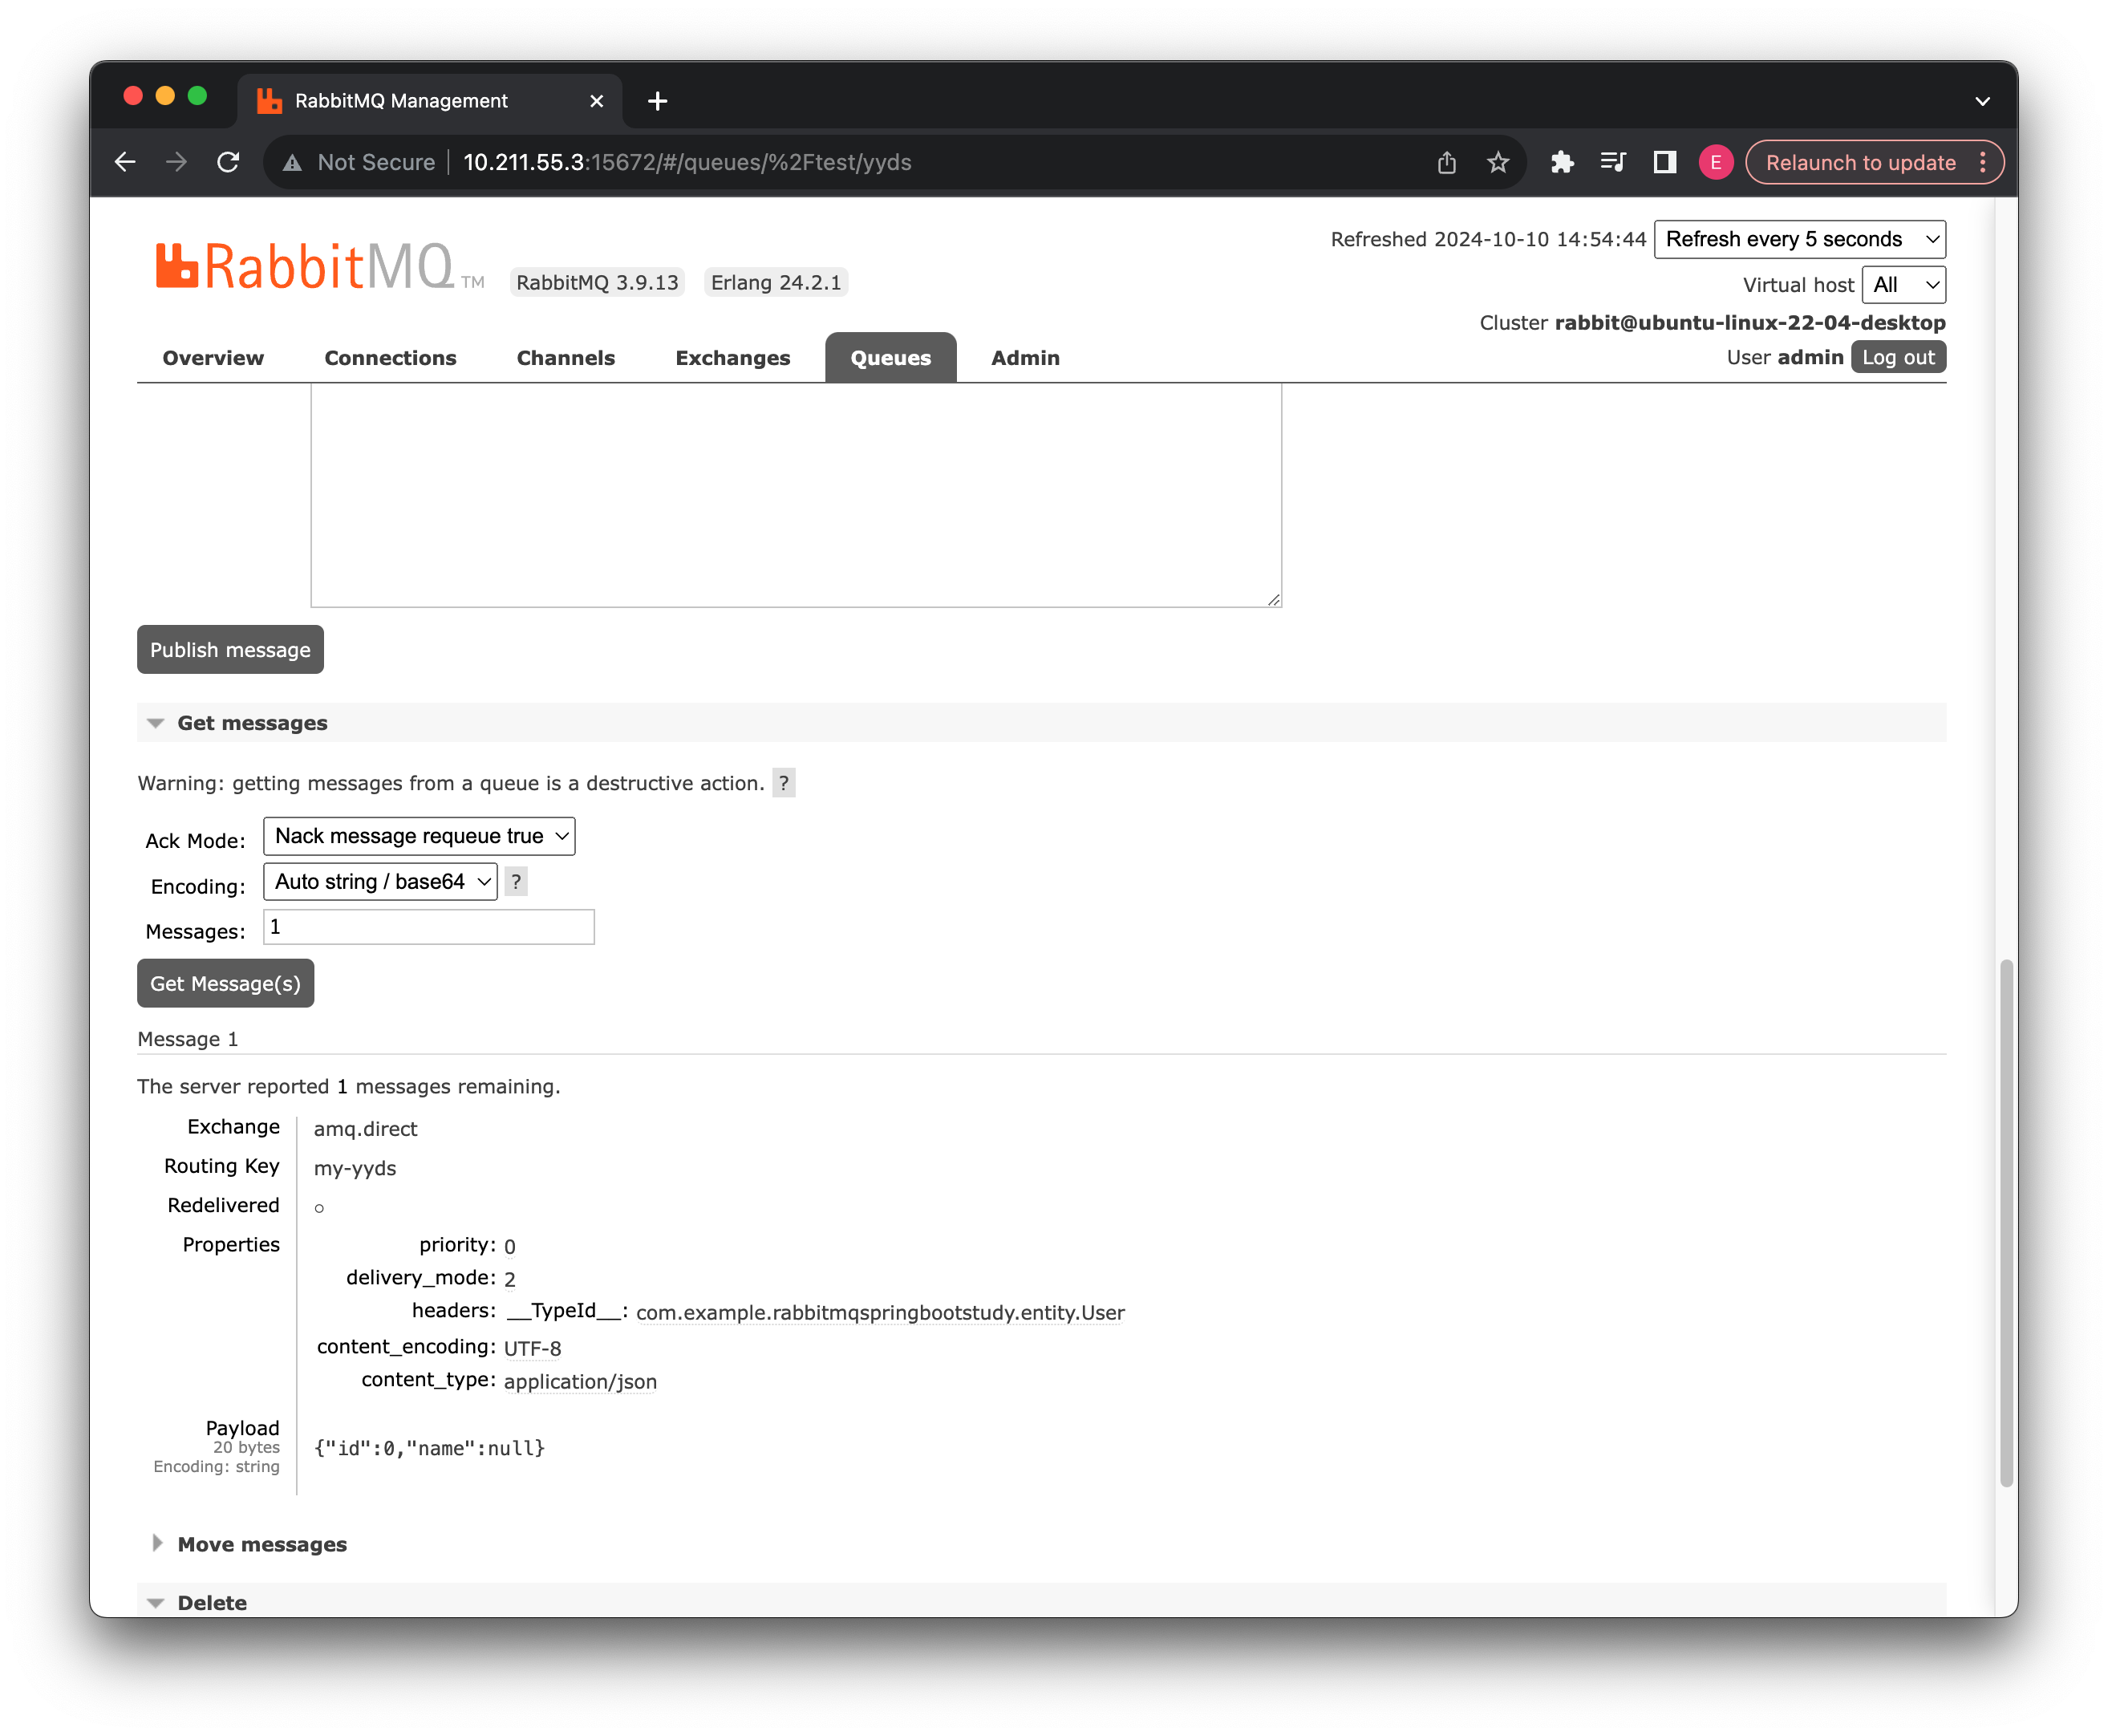Click help icon next to Encoding dropdown
The width and height of the screenshot is (2108, 1736).
(x=515, y=881)
